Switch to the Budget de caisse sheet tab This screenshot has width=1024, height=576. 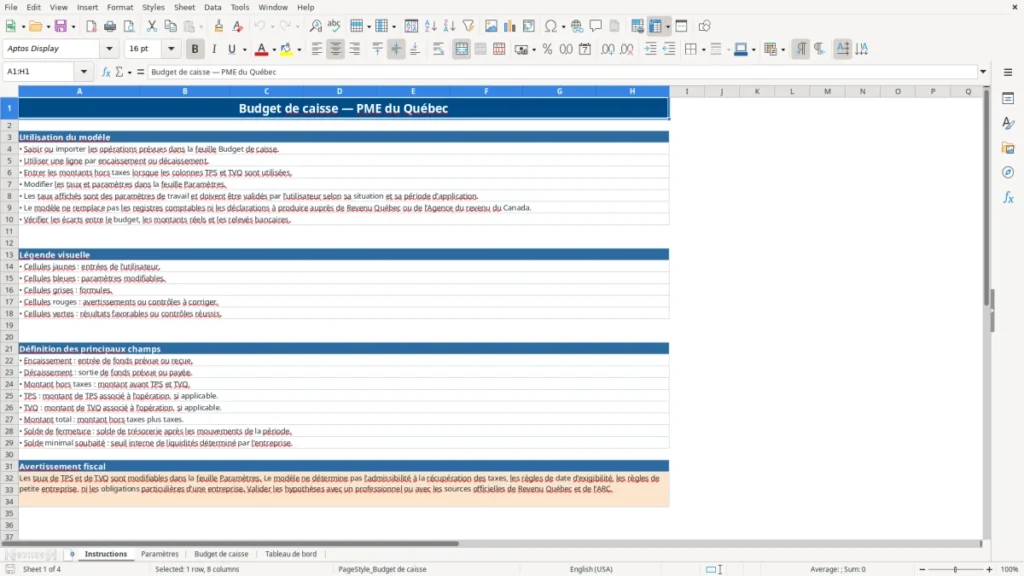221,554
